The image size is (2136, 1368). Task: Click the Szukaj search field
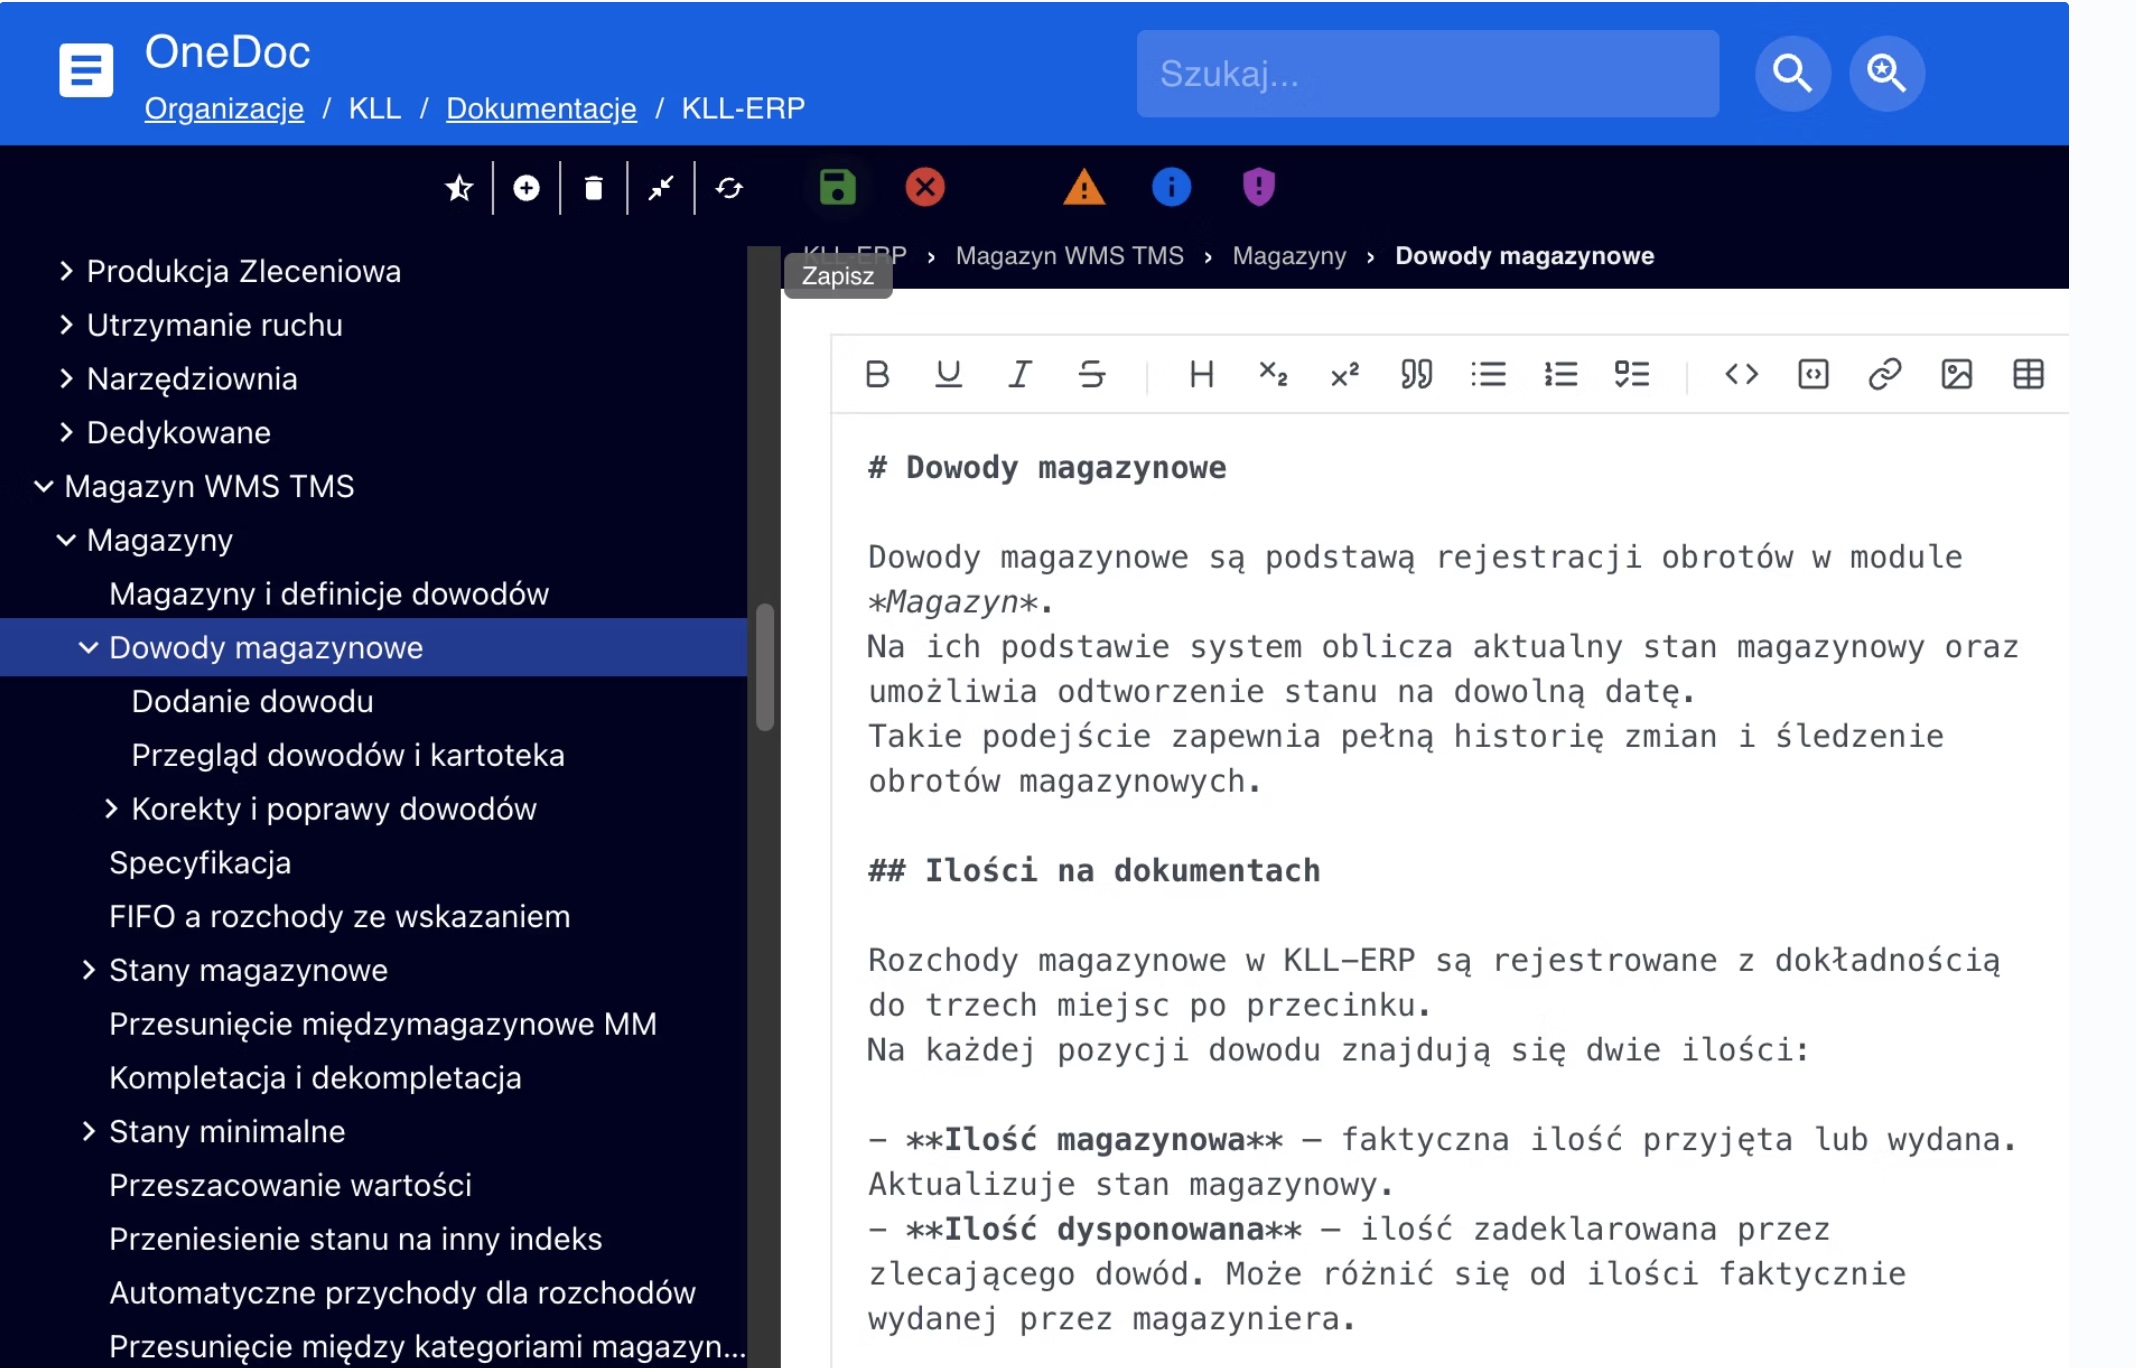tap(1427, 74)
